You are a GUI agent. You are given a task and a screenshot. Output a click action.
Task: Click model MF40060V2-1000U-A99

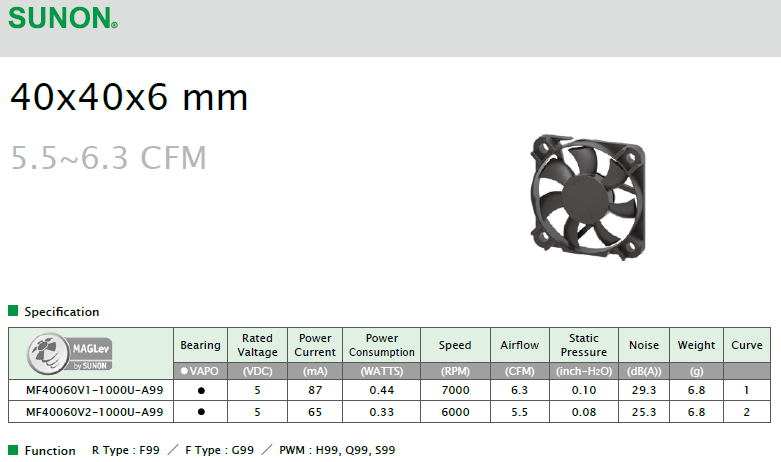click(95, 412)
